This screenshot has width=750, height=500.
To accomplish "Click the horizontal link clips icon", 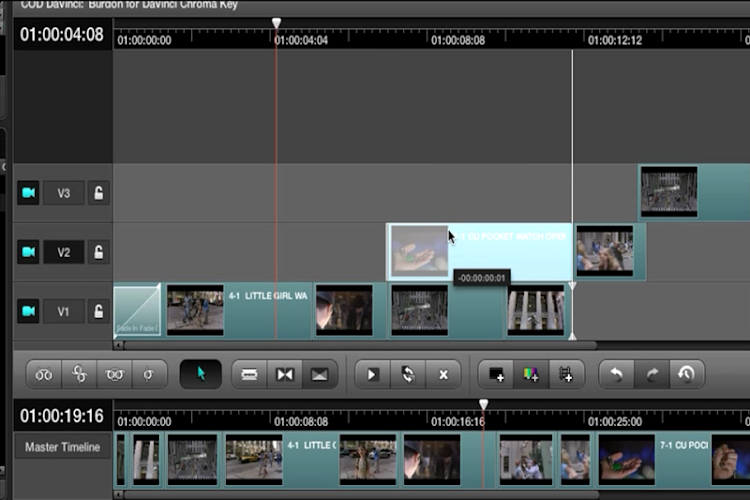I will [44, 374].
